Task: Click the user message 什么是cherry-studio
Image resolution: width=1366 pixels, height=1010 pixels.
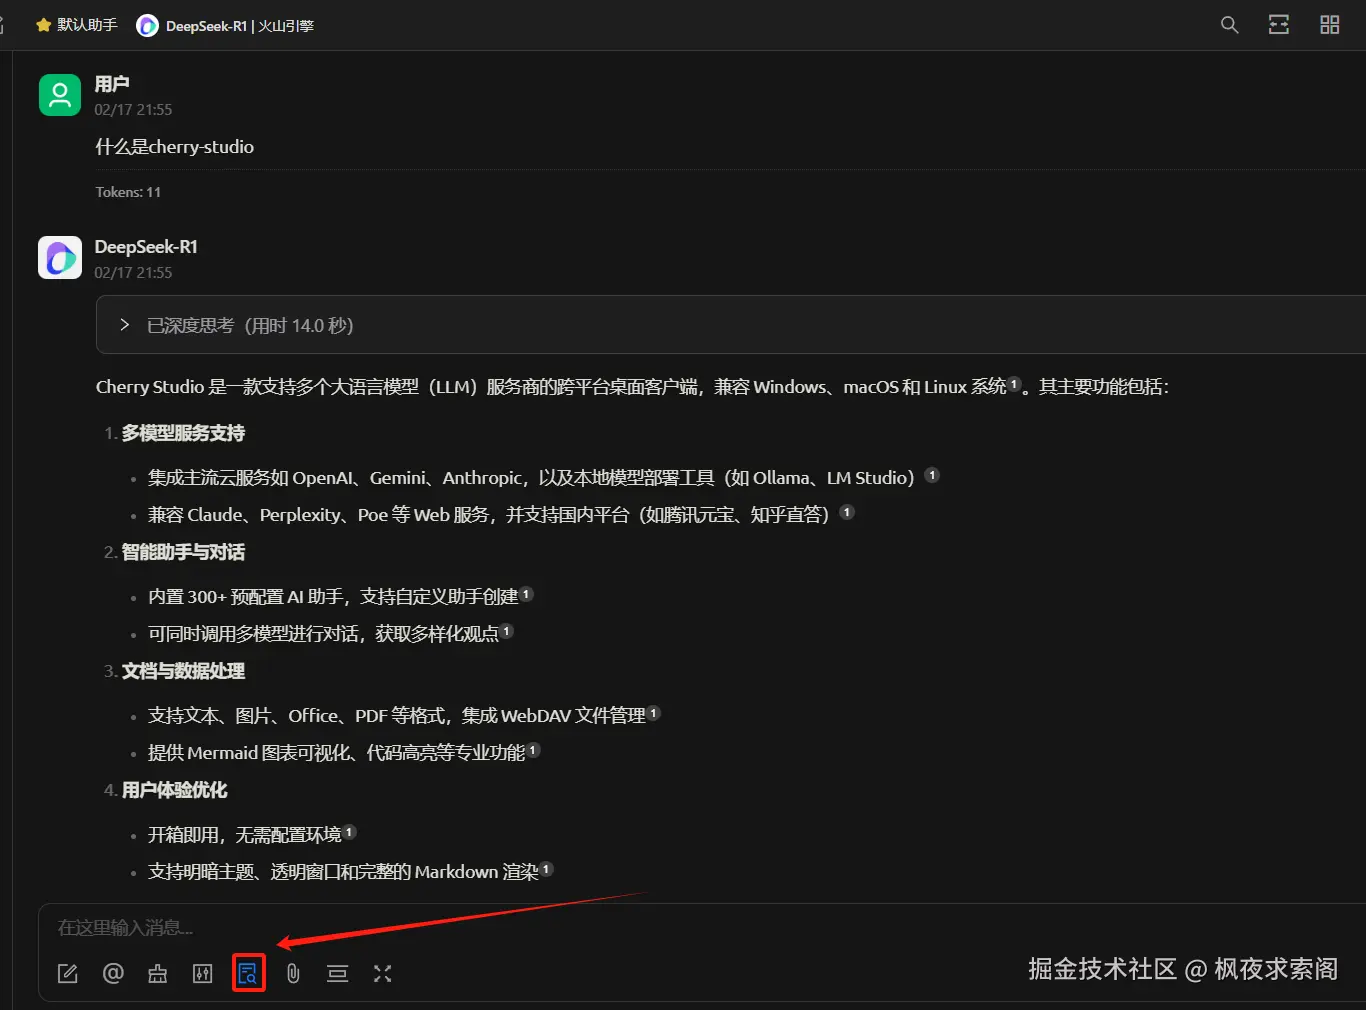Action: point(175,147)
